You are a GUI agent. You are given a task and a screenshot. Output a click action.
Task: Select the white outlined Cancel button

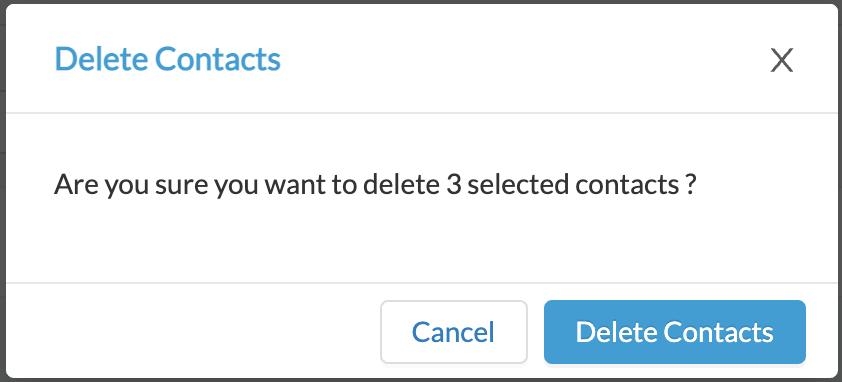454,332
